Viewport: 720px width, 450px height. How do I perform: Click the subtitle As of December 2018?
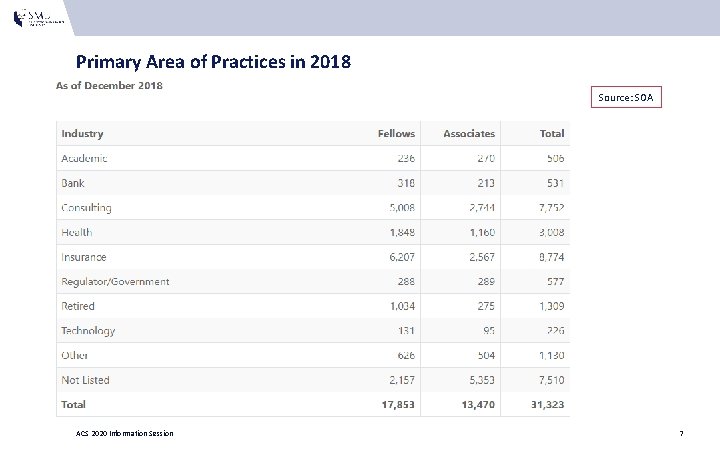point(109,85)
